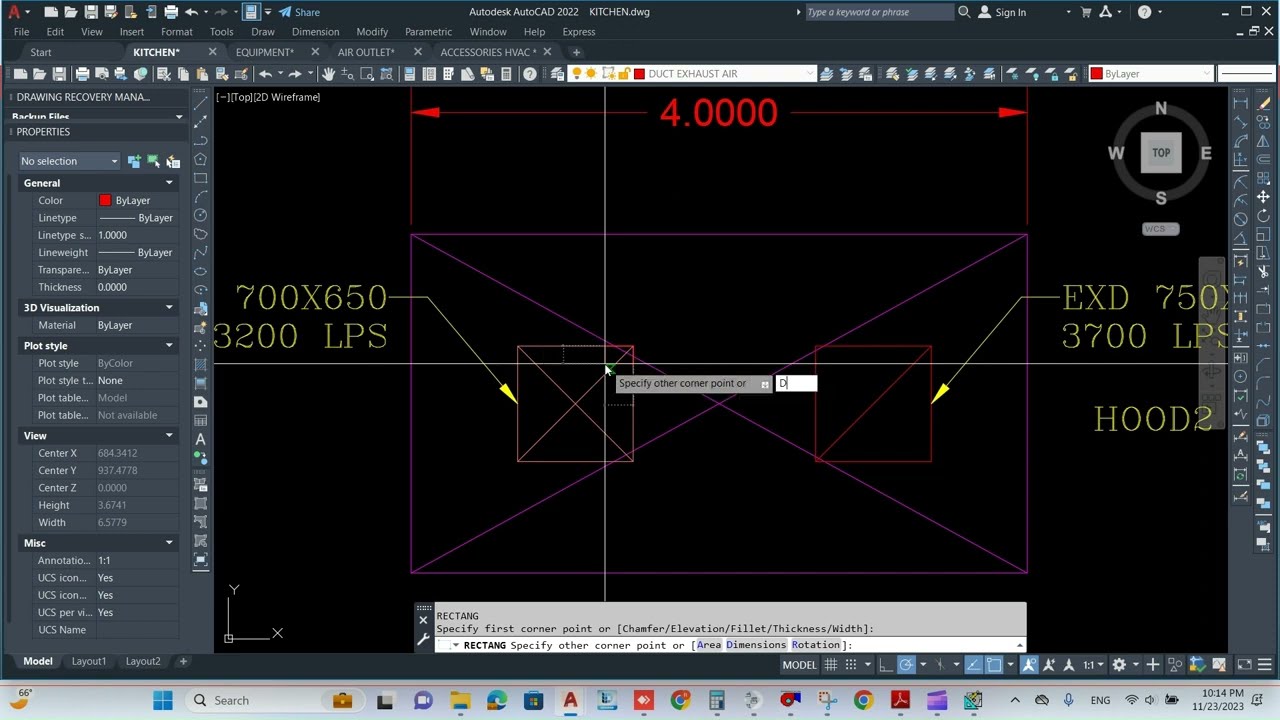This screenshot has height=720, width=1280.
Task: Click the New drawing icon
Action: (20, 74)
